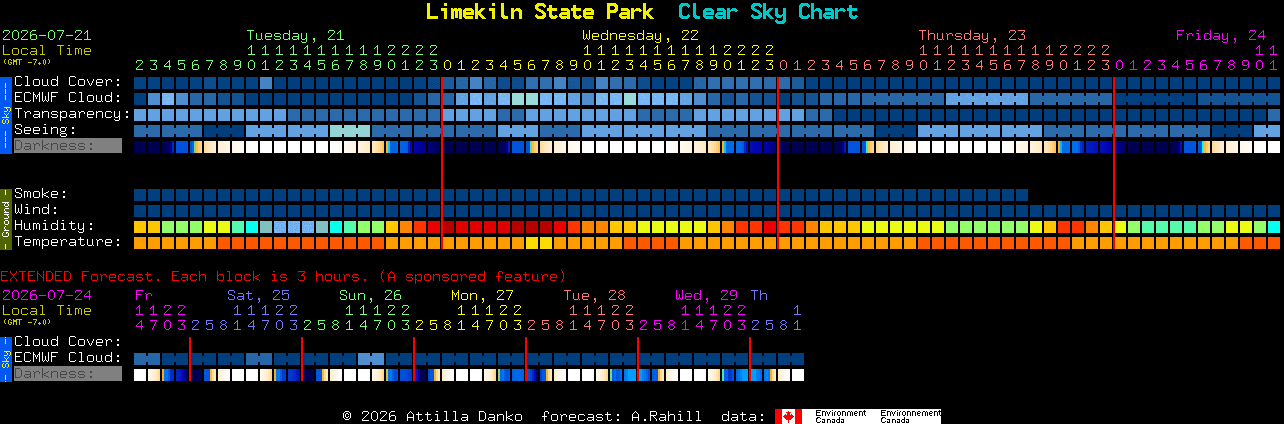Screen dimensions: 1284x424
Task: Click the Wednesday, 22 day header
Action: [641, 35]
